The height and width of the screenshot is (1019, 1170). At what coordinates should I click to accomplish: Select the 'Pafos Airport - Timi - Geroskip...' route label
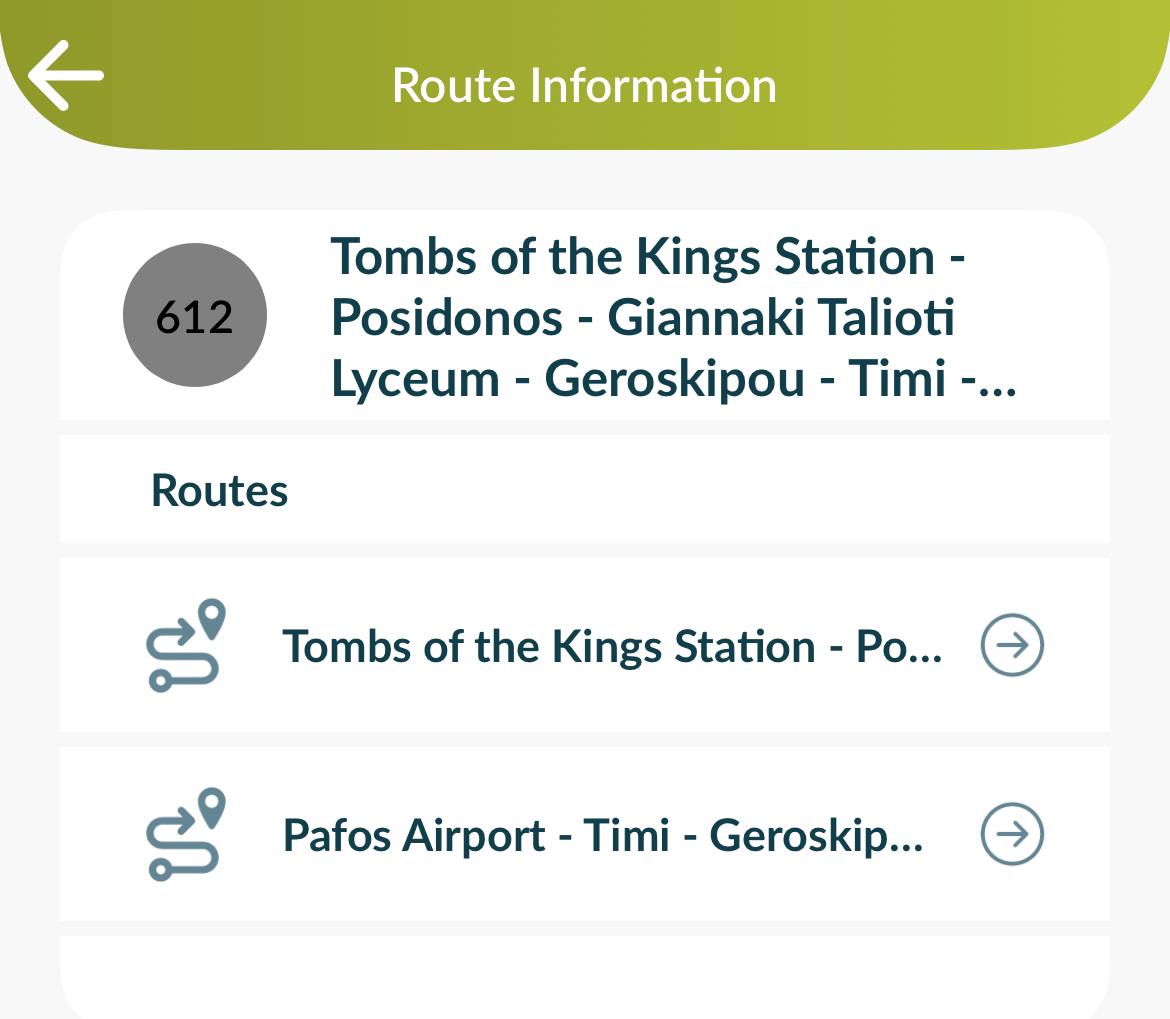pos(603,835)
